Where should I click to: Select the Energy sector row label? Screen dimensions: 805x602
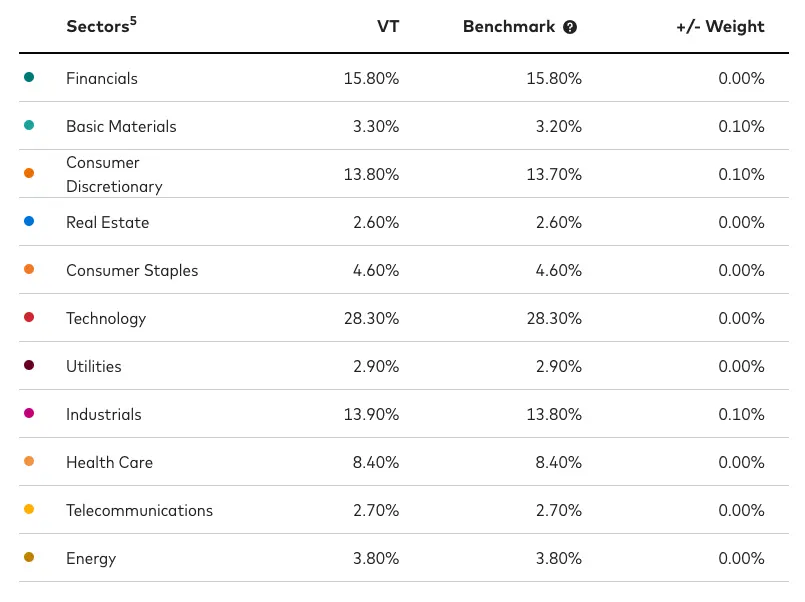pos(91,558)
